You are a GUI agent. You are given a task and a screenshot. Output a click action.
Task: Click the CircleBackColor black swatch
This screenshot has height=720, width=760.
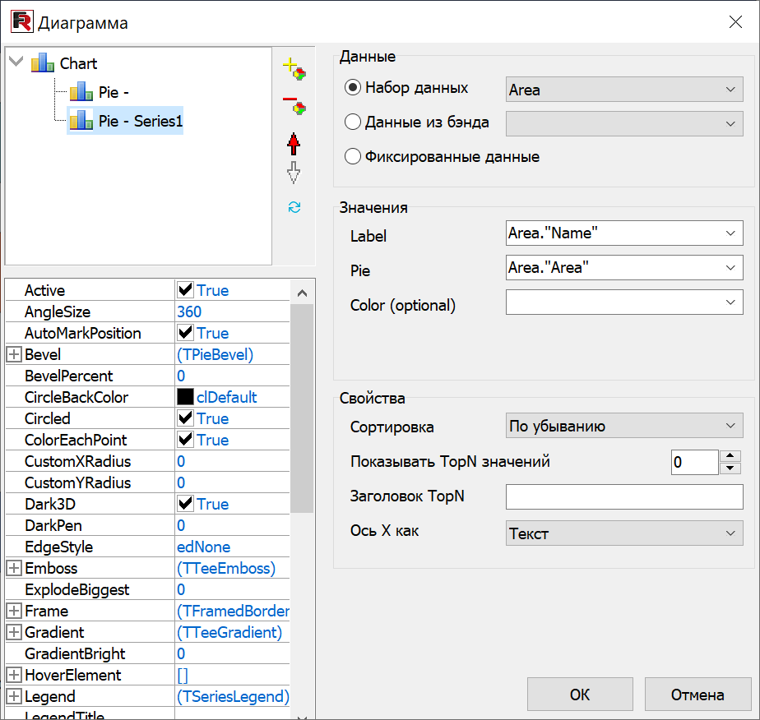(185, 397)
